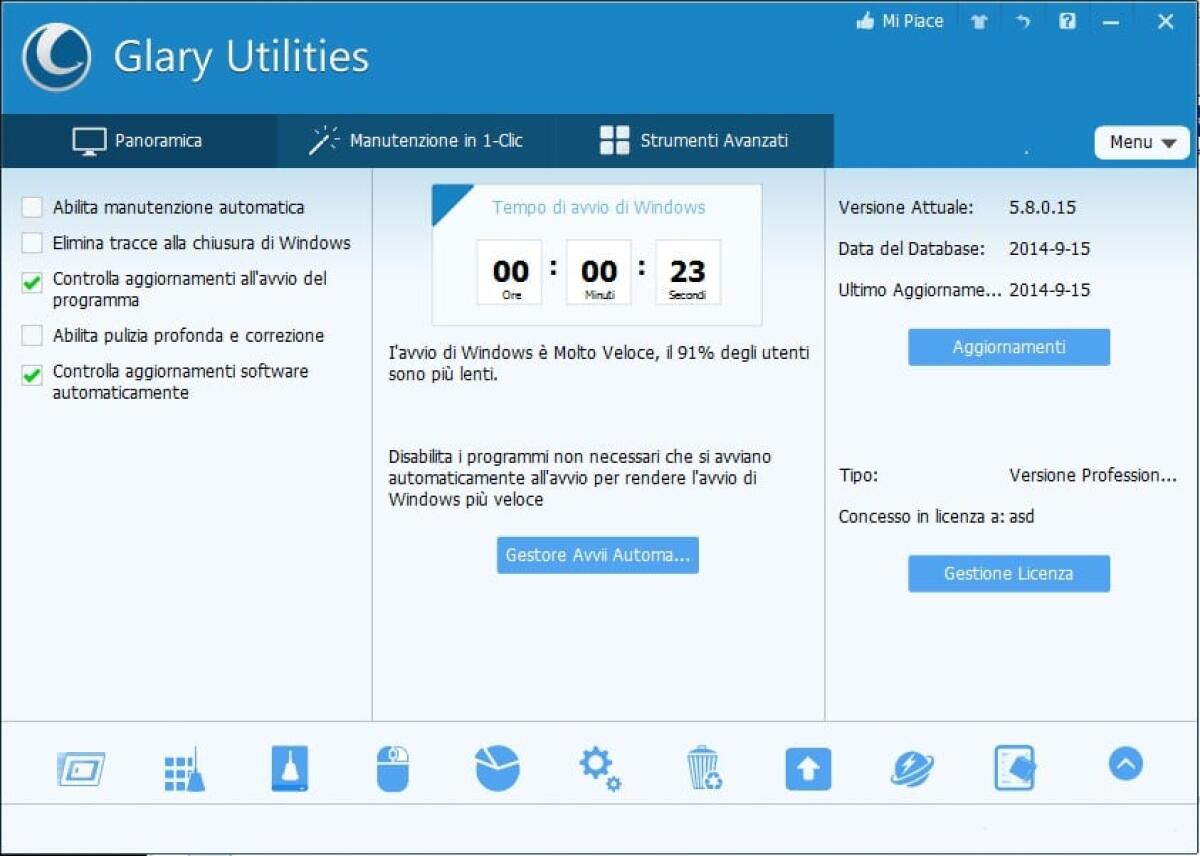
Task: Open the disk cleanup brush tool
Action: point(289,768)
